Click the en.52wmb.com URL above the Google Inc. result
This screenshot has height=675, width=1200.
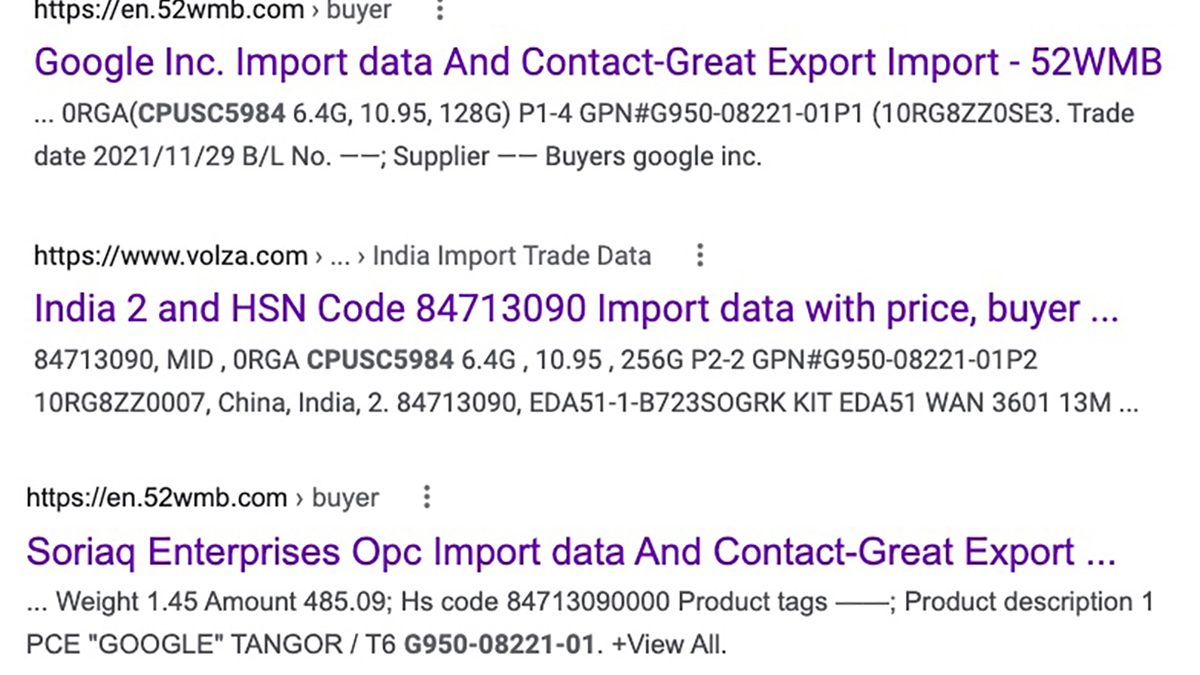point(168,12)
